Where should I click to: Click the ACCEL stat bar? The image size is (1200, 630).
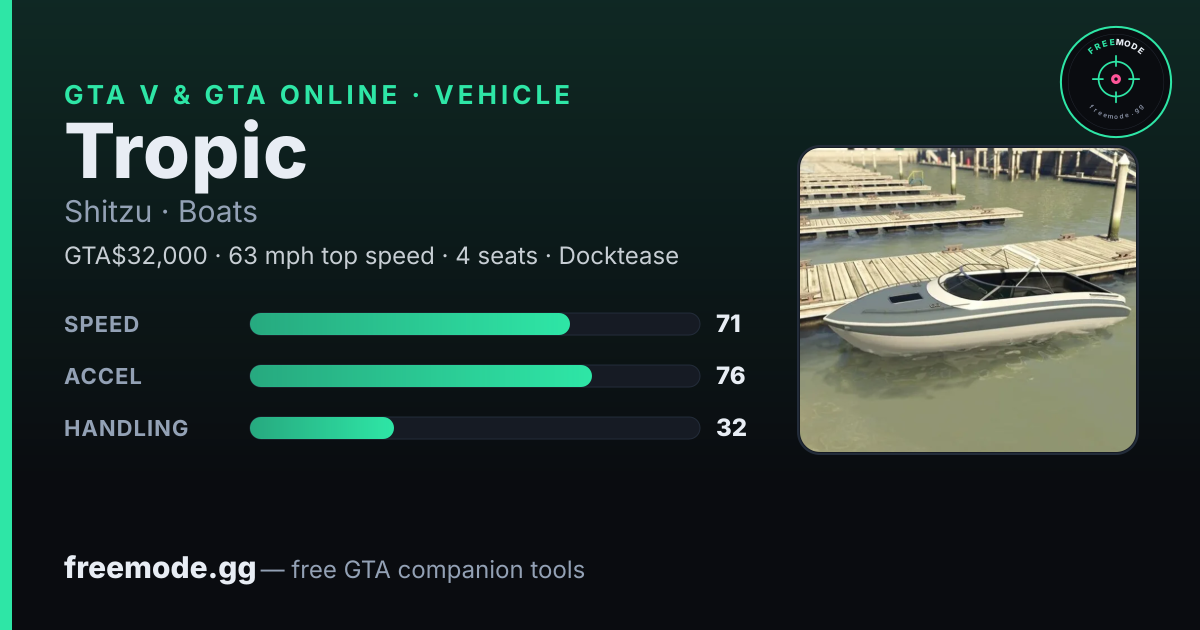[474, 376]
